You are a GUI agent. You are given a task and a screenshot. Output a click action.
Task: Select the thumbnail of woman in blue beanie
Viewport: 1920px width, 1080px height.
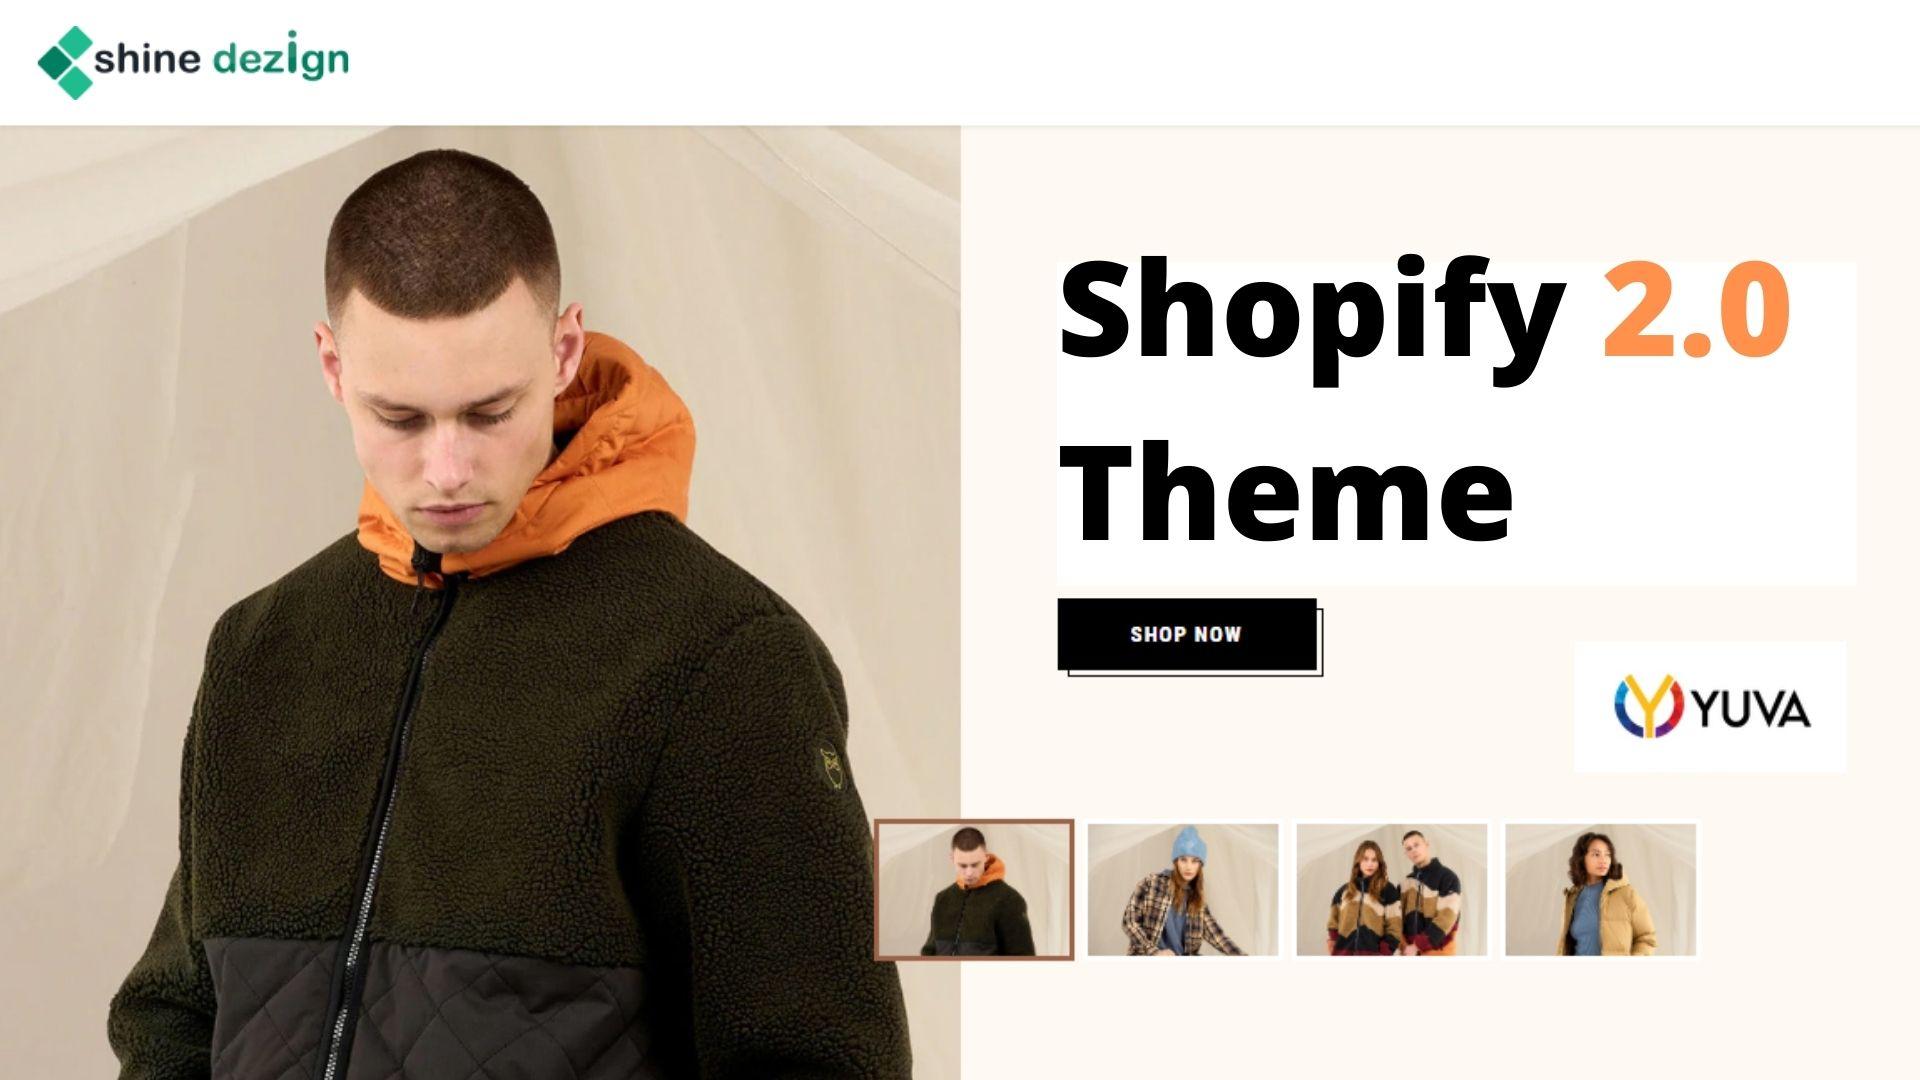[x=1183, y=890]
